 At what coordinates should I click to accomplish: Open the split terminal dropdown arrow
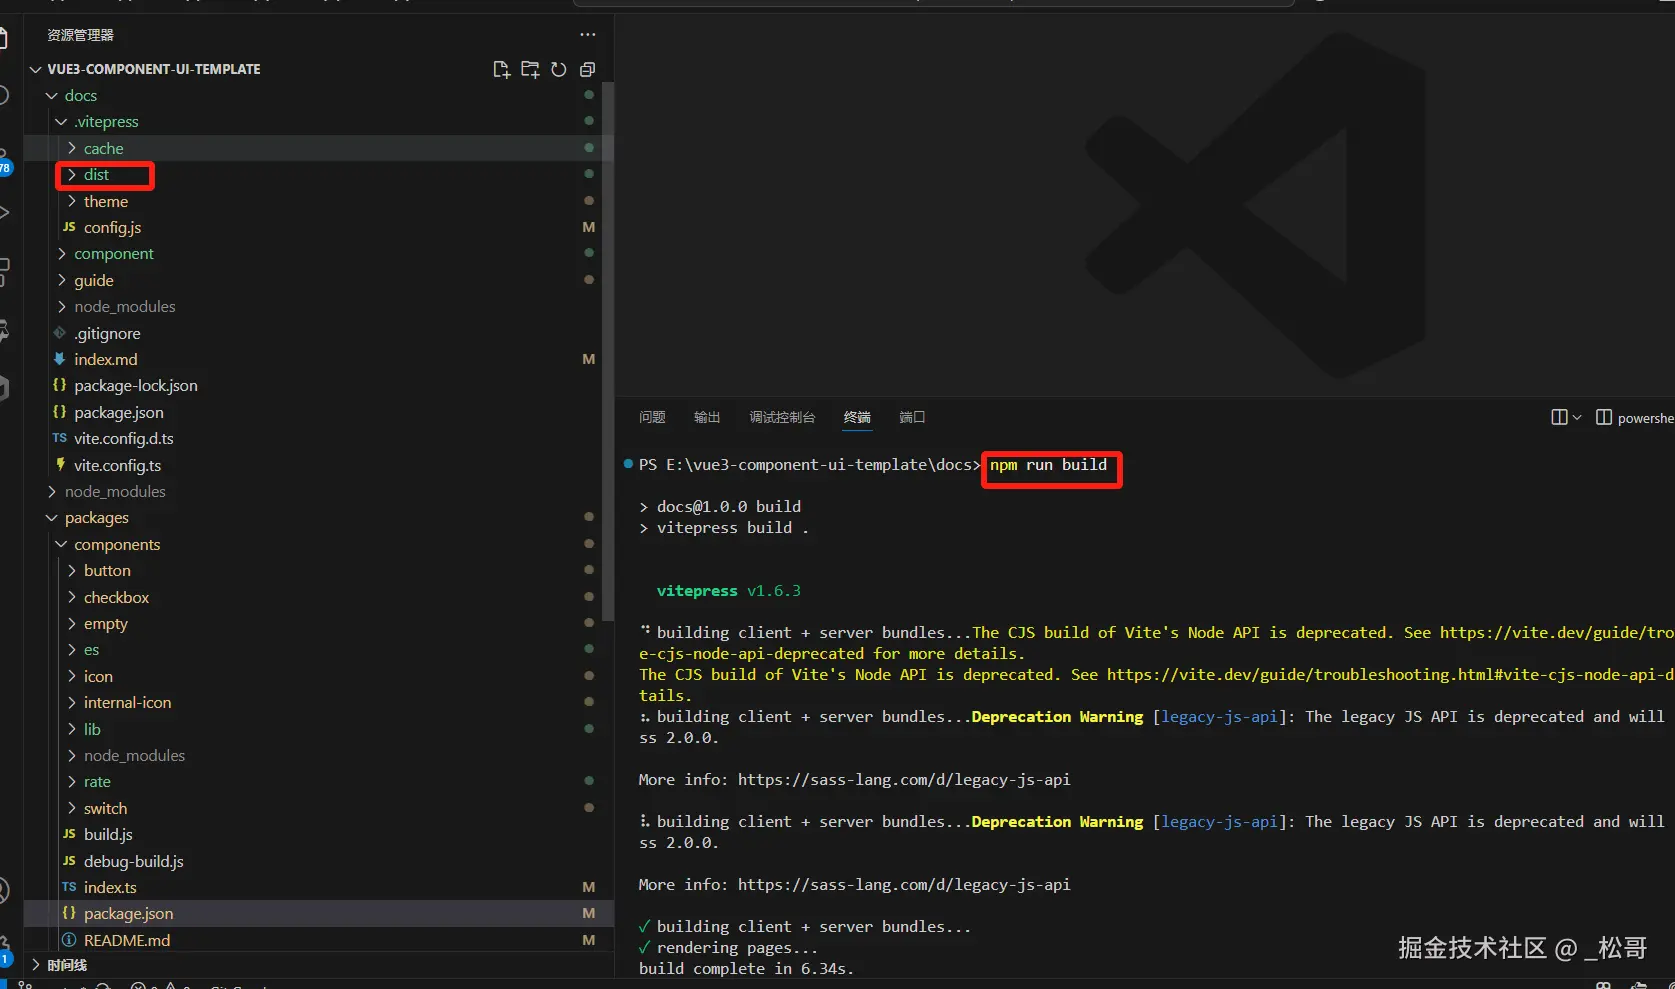[x=1577, y=417]
